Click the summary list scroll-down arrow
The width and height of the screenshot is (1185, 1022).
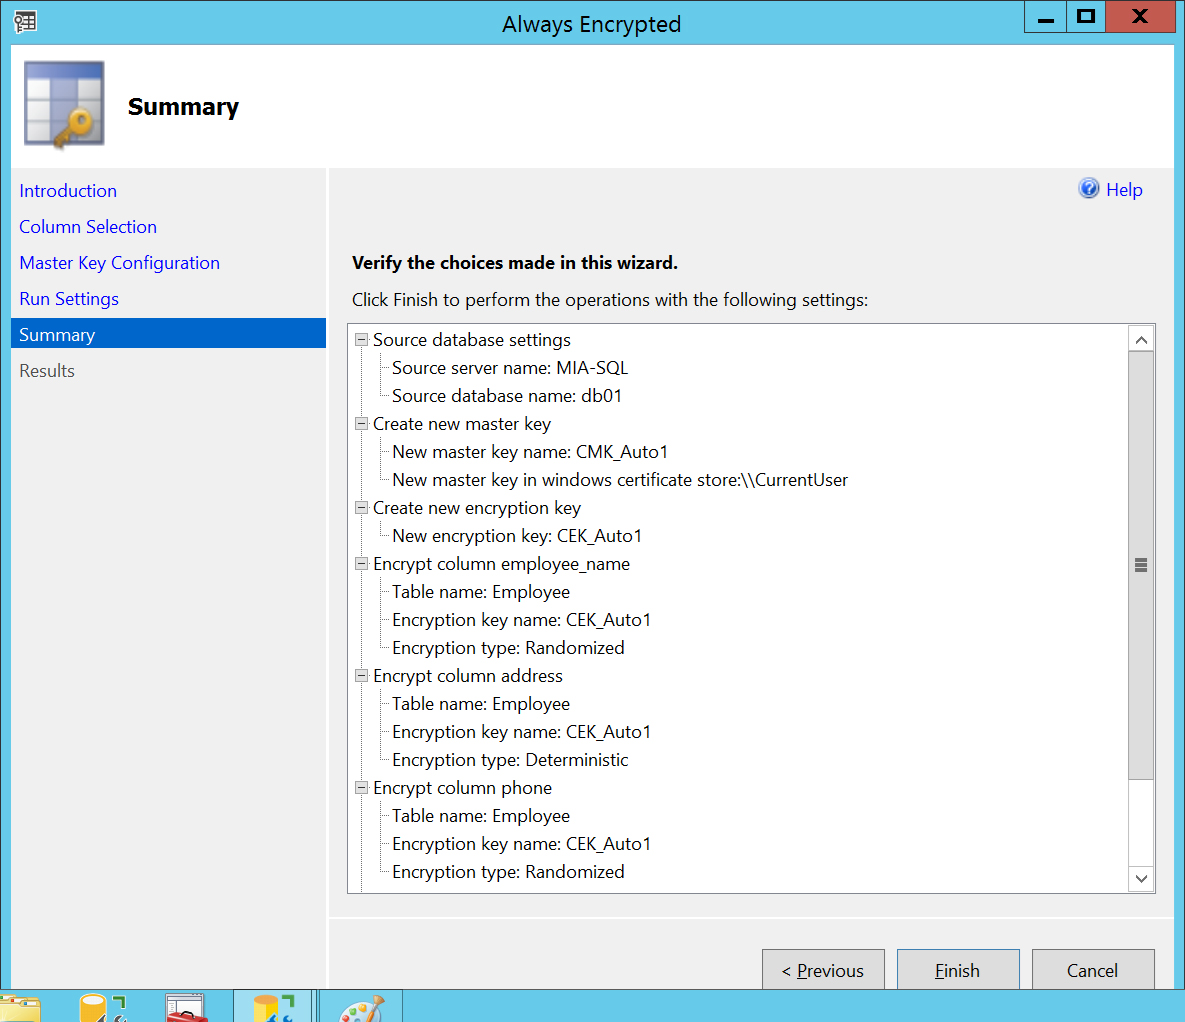pos(1141,878)
